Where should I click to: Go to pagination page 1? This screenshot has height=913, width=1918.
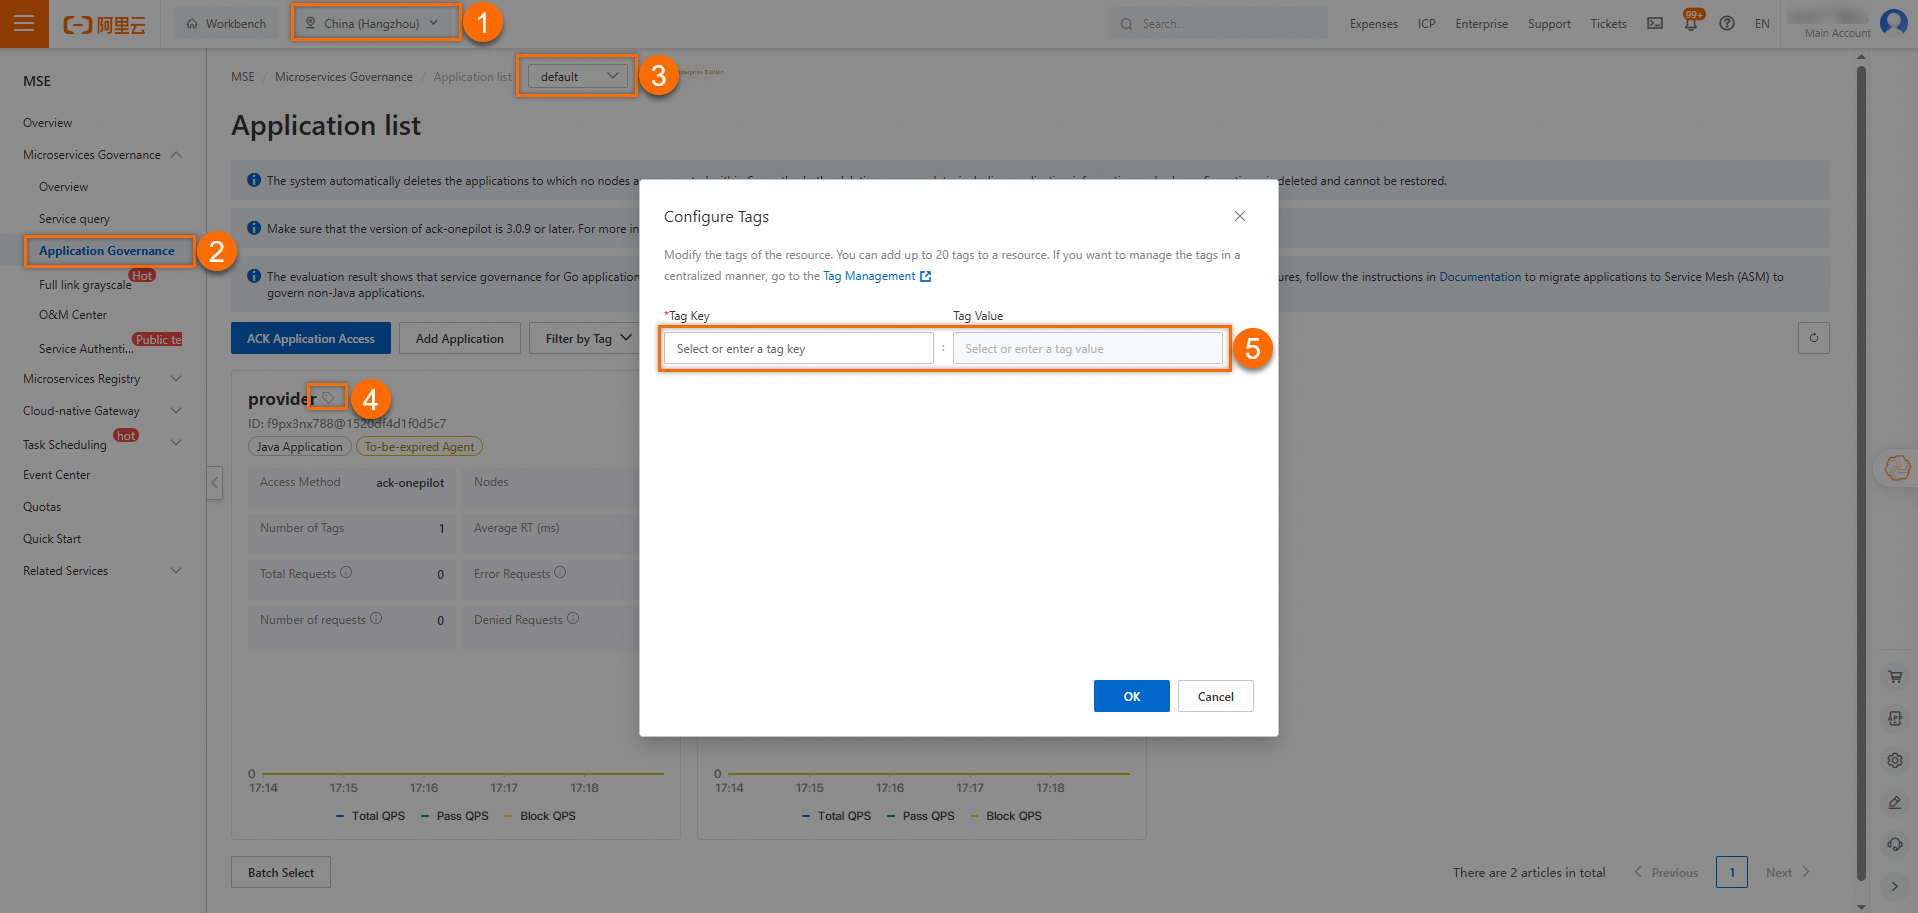1732,872
